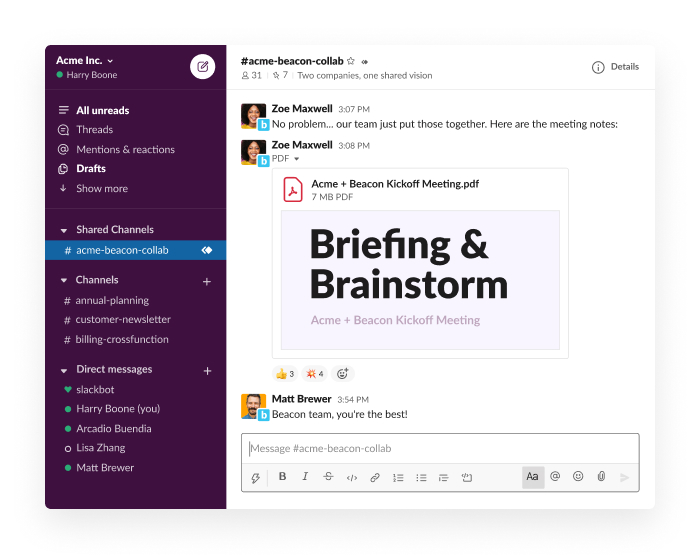Open Mentions & reactions in sidebar

(x=125, y=149)
